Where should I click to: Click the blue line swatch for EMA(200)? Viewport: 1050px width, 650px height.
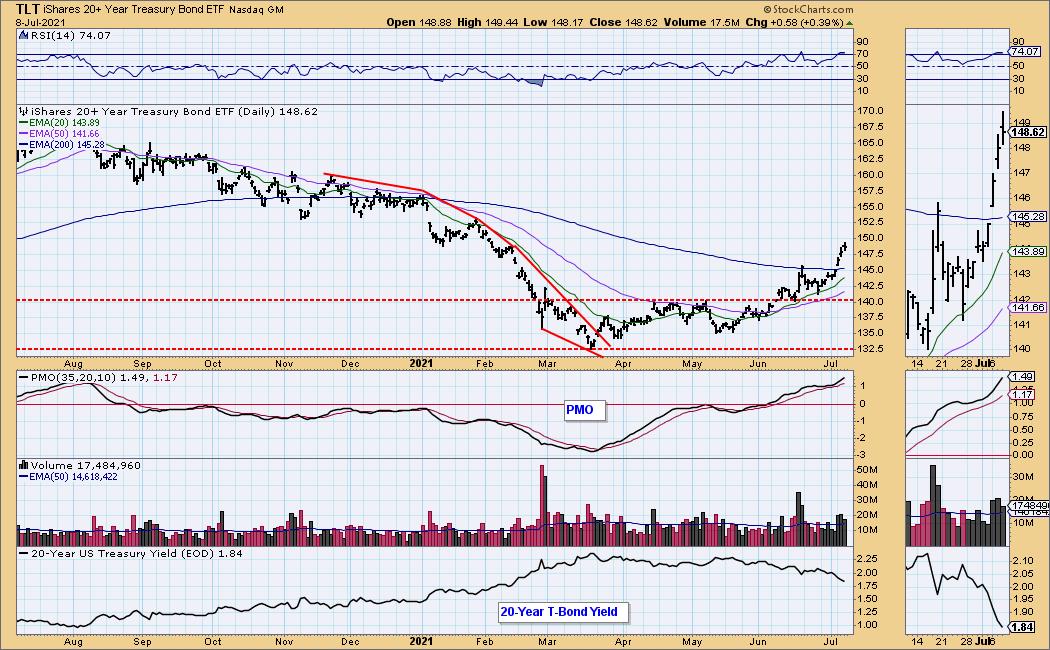23,145
